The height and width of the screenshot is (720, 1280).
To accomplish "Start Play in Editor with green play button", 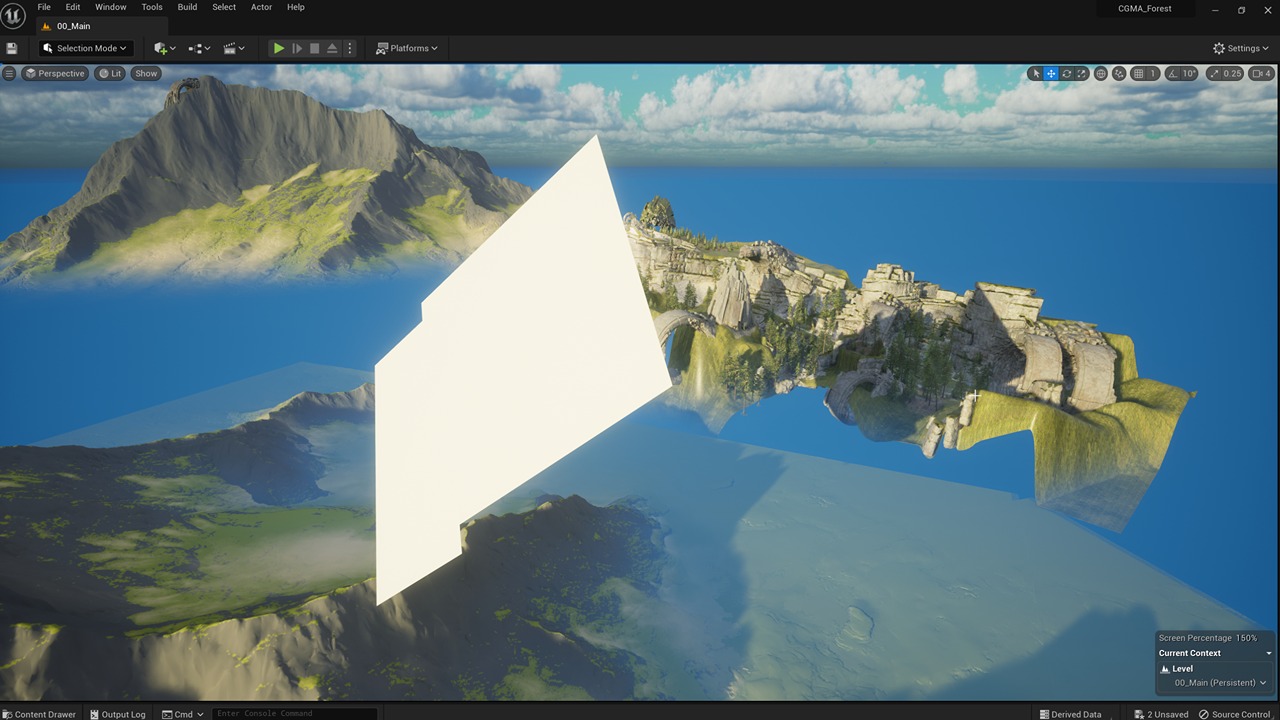I will 279,48.
